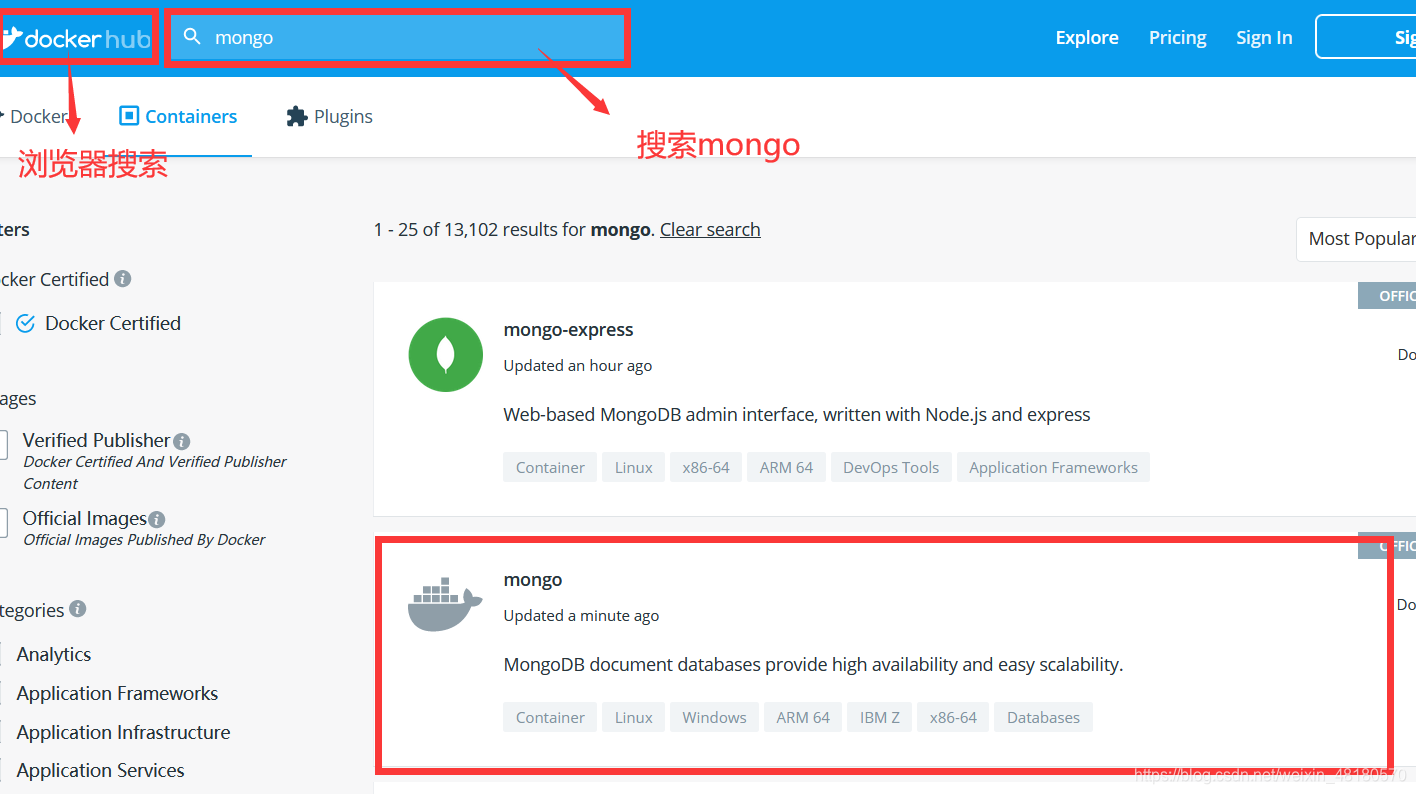
Task: Toggle the Docker Certified filter label
Action: (x=113, y=323)
